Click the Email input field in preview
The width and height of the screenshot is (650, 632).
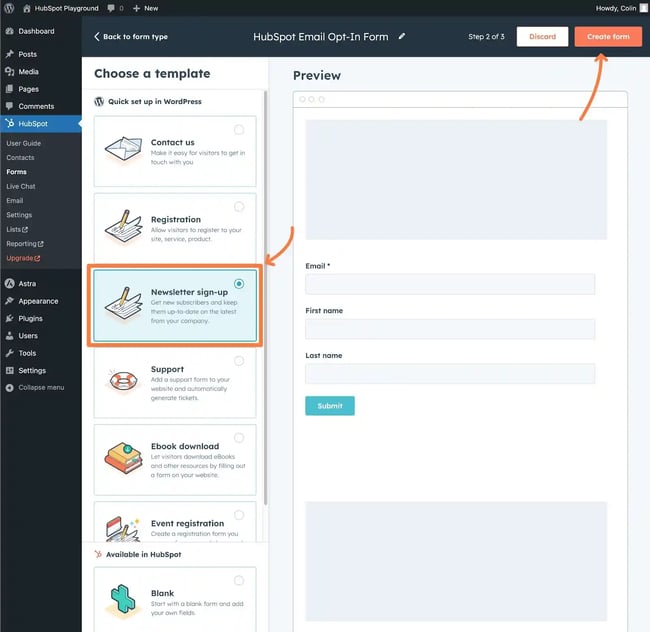coord(450,284)
